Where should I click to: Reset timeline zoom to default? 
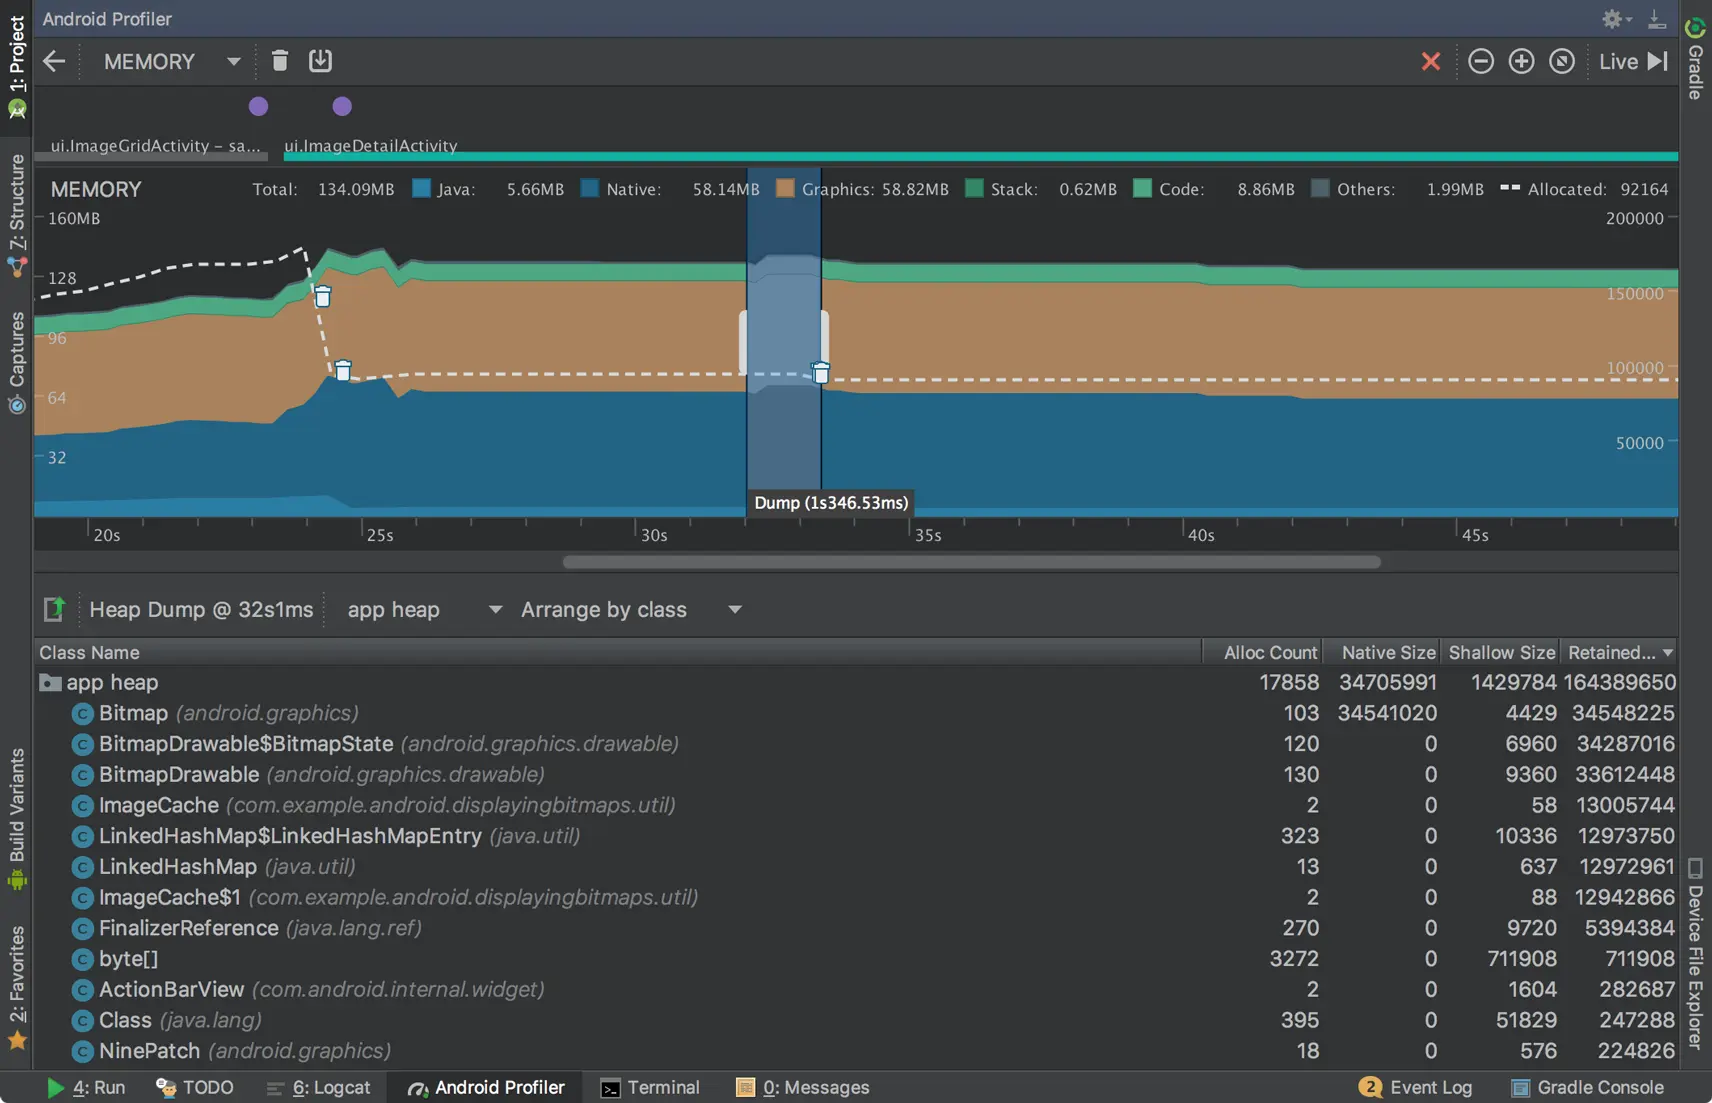coord(1561,62)
